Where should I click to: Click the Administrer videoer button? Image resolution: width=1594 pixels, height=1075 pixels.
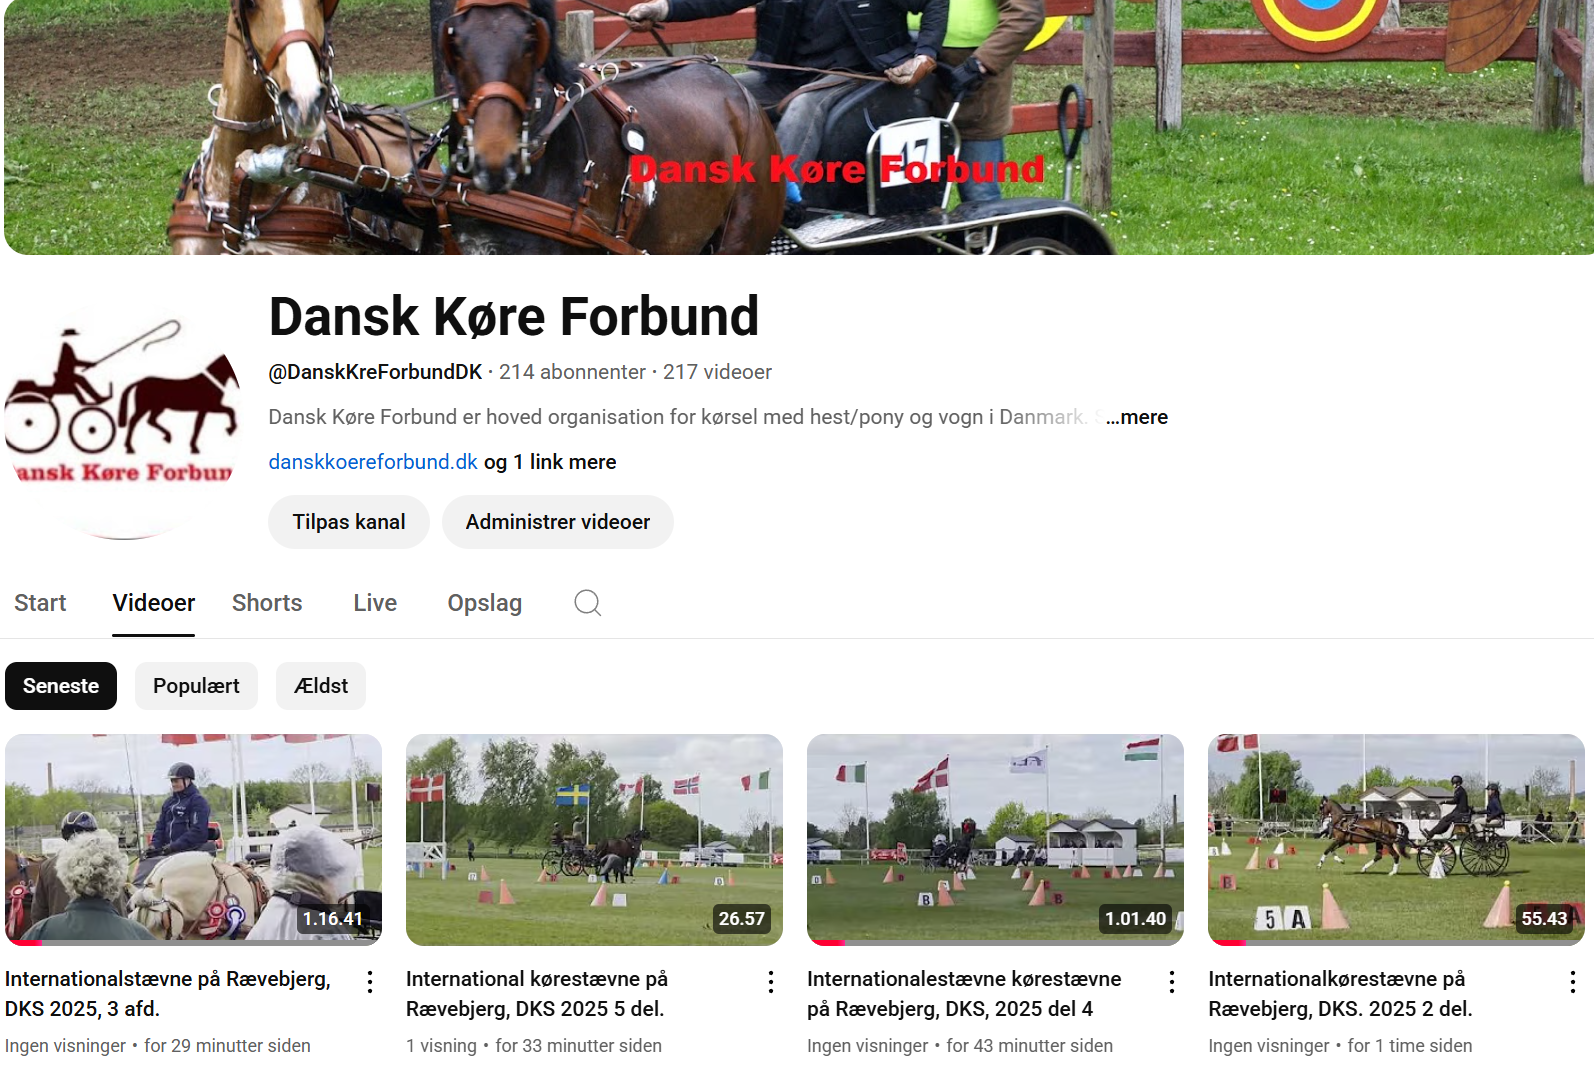[x=558, y=522]
